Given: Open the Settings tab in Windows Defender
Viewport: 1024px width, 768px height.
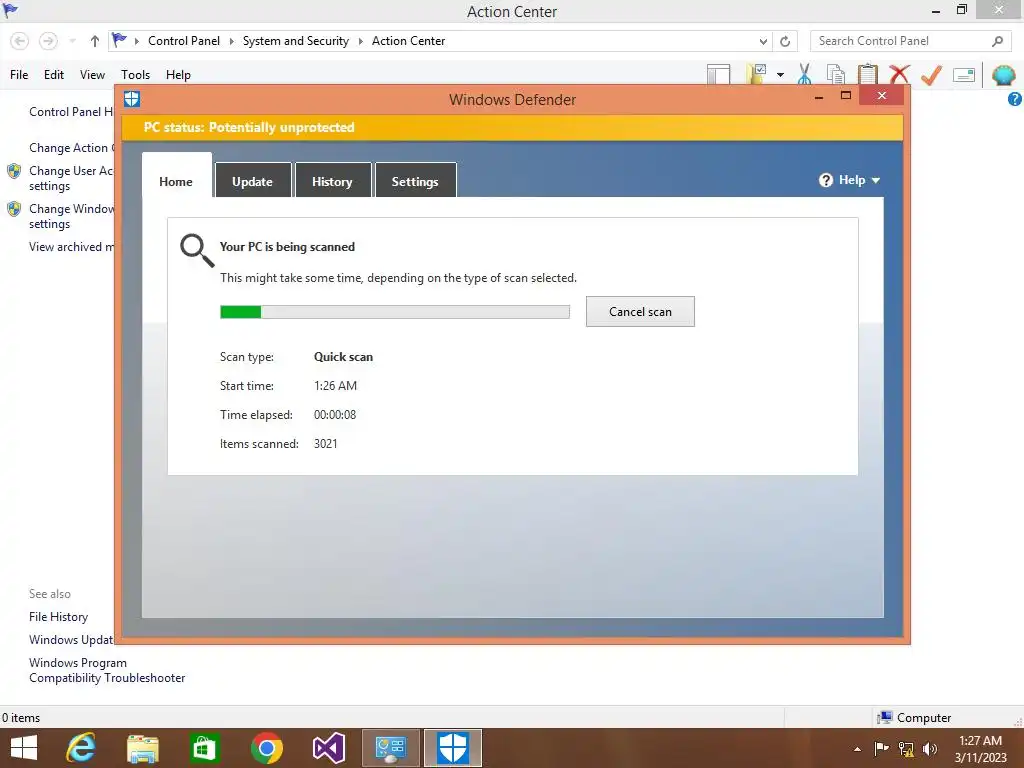Looking at the screenshot, I should (x=415, y=181).
